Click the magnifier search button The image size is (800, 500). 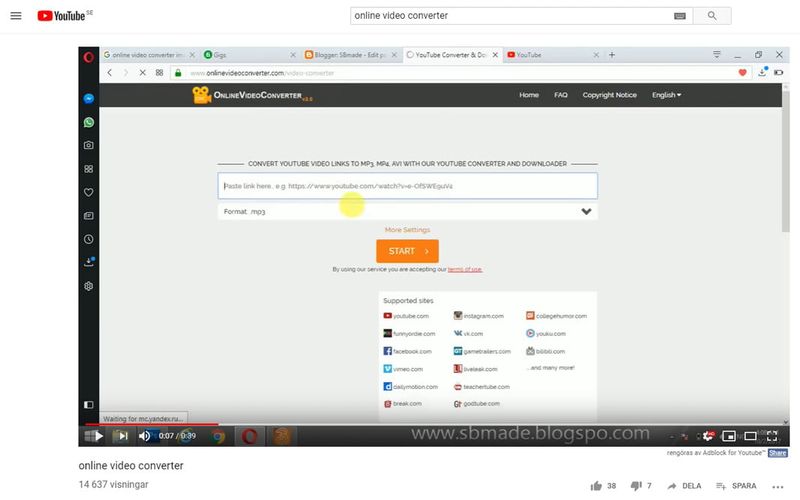[x=712, y=16]
